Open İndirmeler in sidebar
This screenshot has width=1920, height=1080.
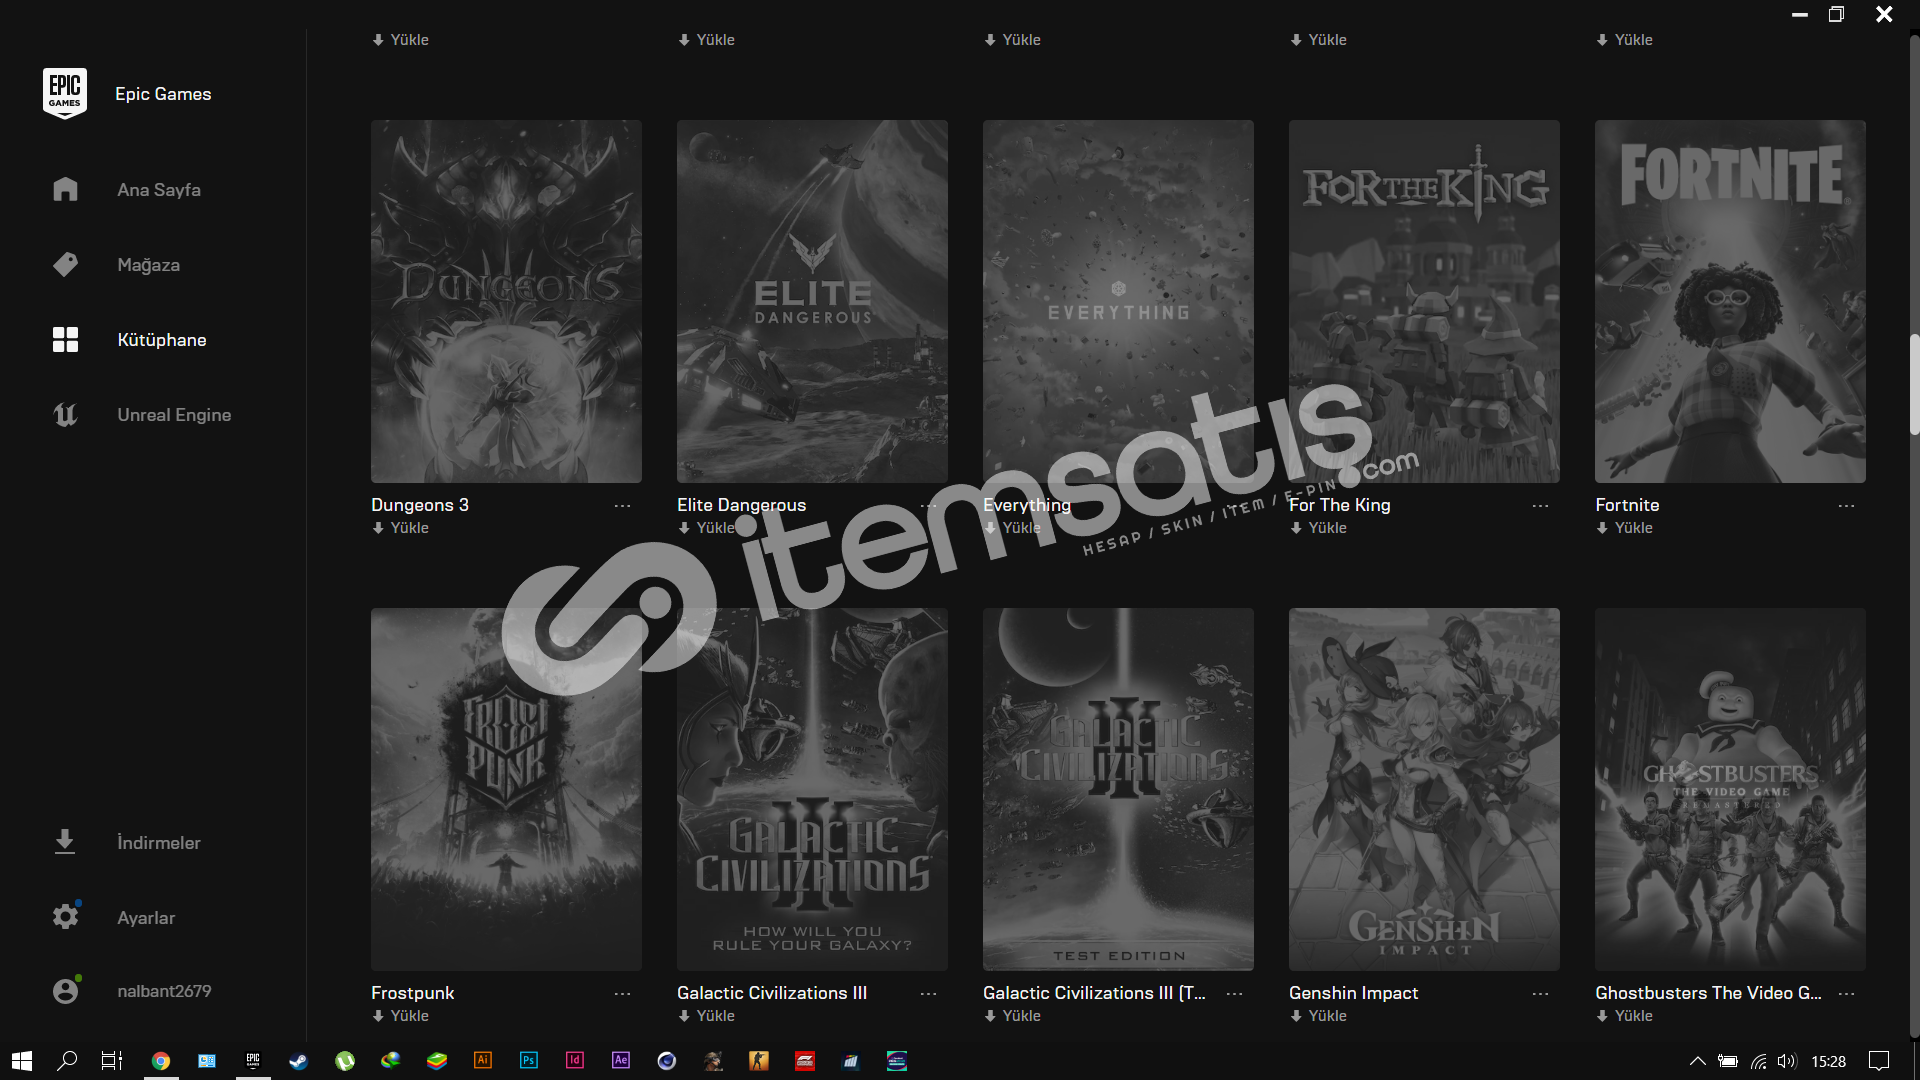tap(159, 843)
